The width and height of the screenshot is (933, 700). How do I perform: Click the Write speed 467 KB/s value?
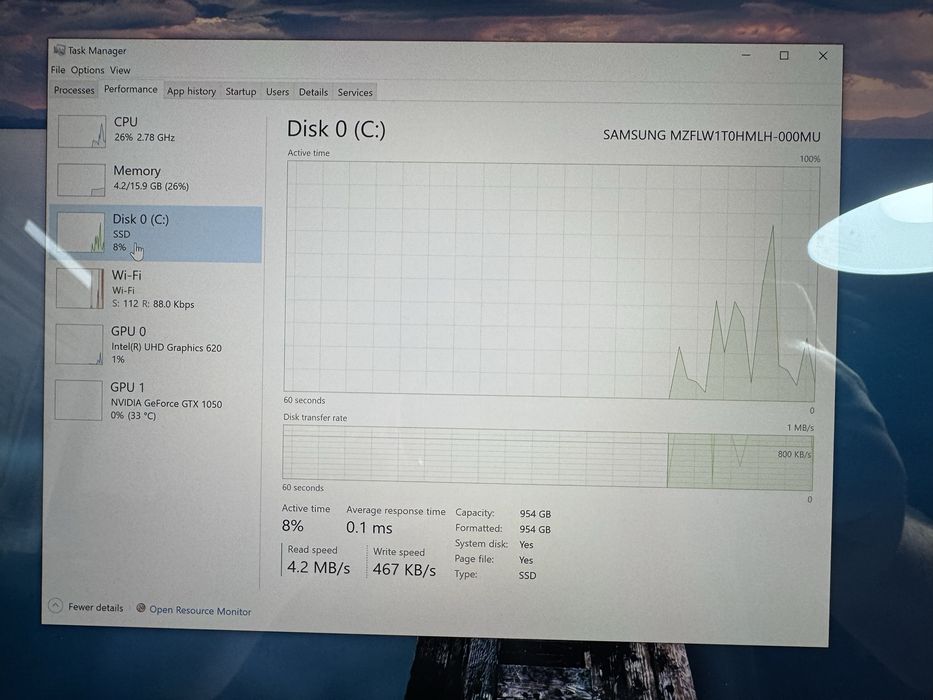tap(404, 570)
